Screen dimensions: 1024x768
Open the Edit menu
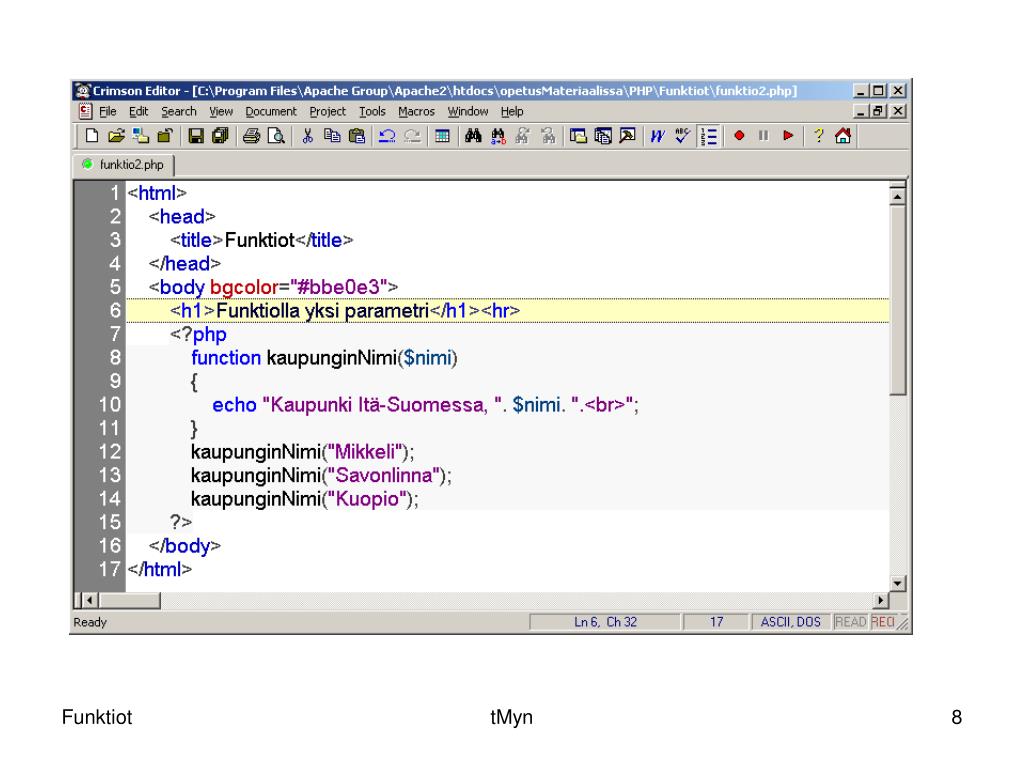[x=138, y=112]
